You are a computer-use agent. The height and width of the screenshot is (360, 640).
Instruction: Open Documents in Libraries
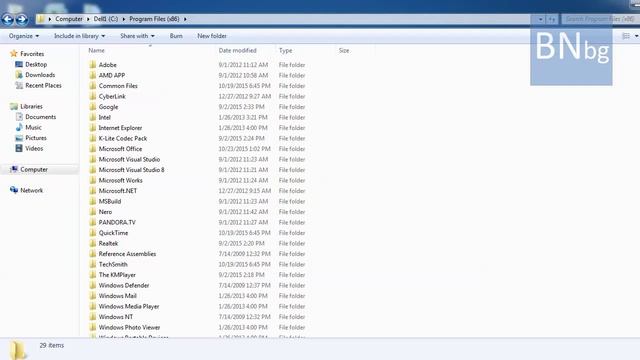pyautogui.click(x=40, y=117)
